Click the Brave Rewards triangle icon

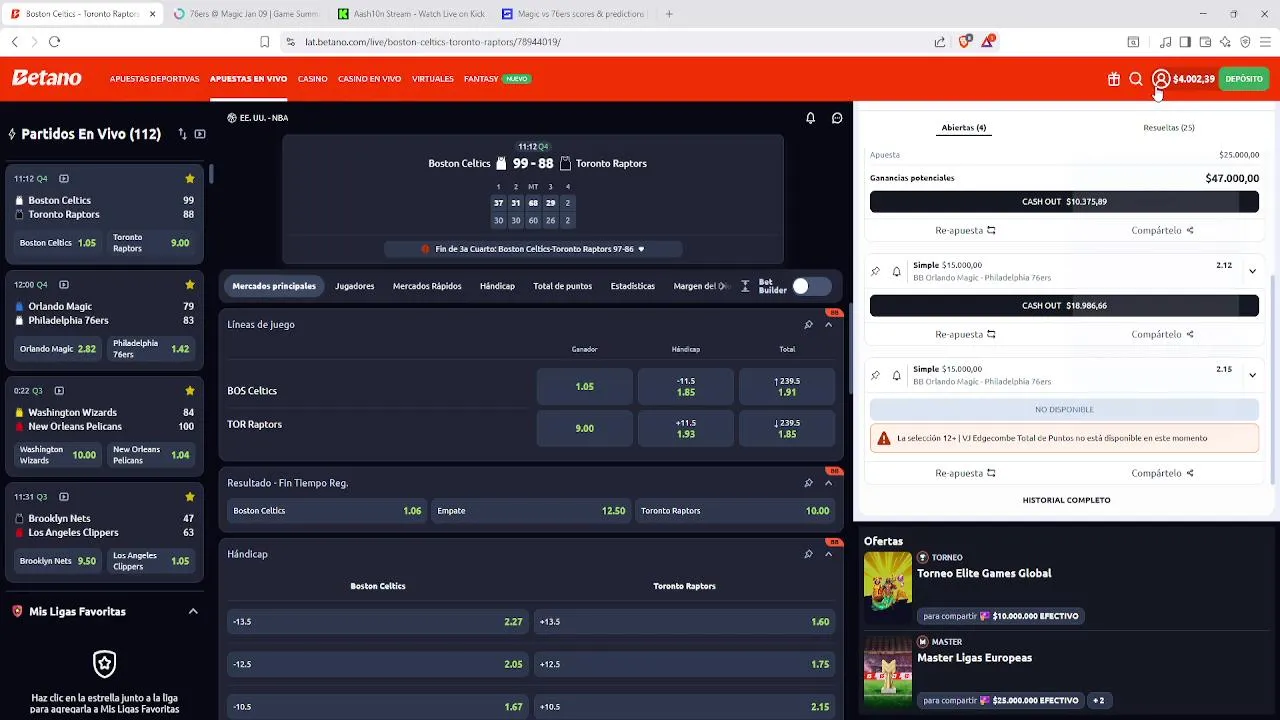coord(988,42)
